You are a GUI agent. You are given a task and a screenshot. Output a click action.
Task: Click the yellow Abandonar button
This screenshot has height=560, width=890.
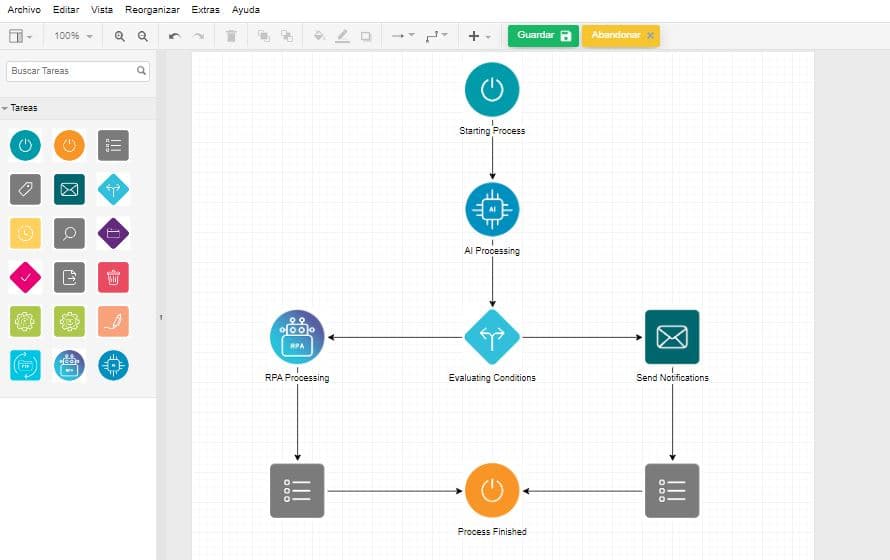[x=620, y=36]
